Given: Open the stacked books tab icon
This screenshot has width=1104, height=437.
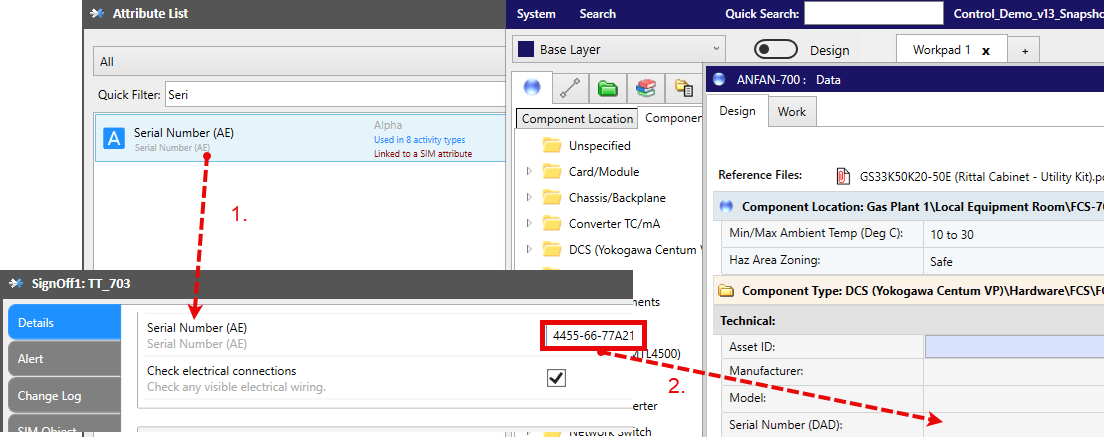Looking at the screenshot, I should [x=645, y=88].
